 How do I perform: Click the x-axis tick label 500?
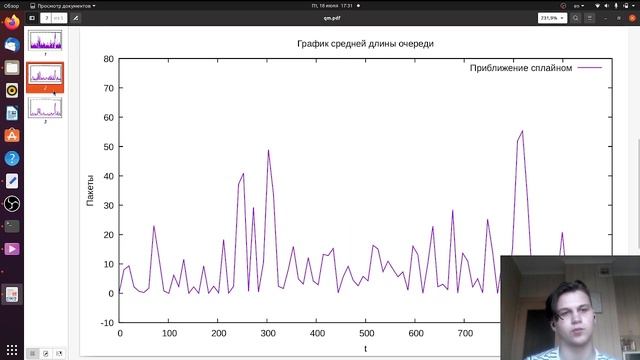(367, 333)
